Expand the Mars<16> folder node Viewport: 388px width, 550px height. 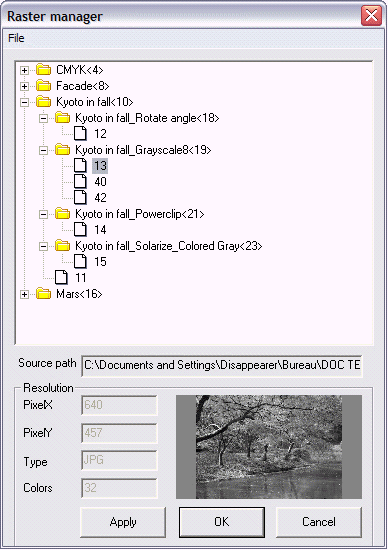tap(24, 294)
